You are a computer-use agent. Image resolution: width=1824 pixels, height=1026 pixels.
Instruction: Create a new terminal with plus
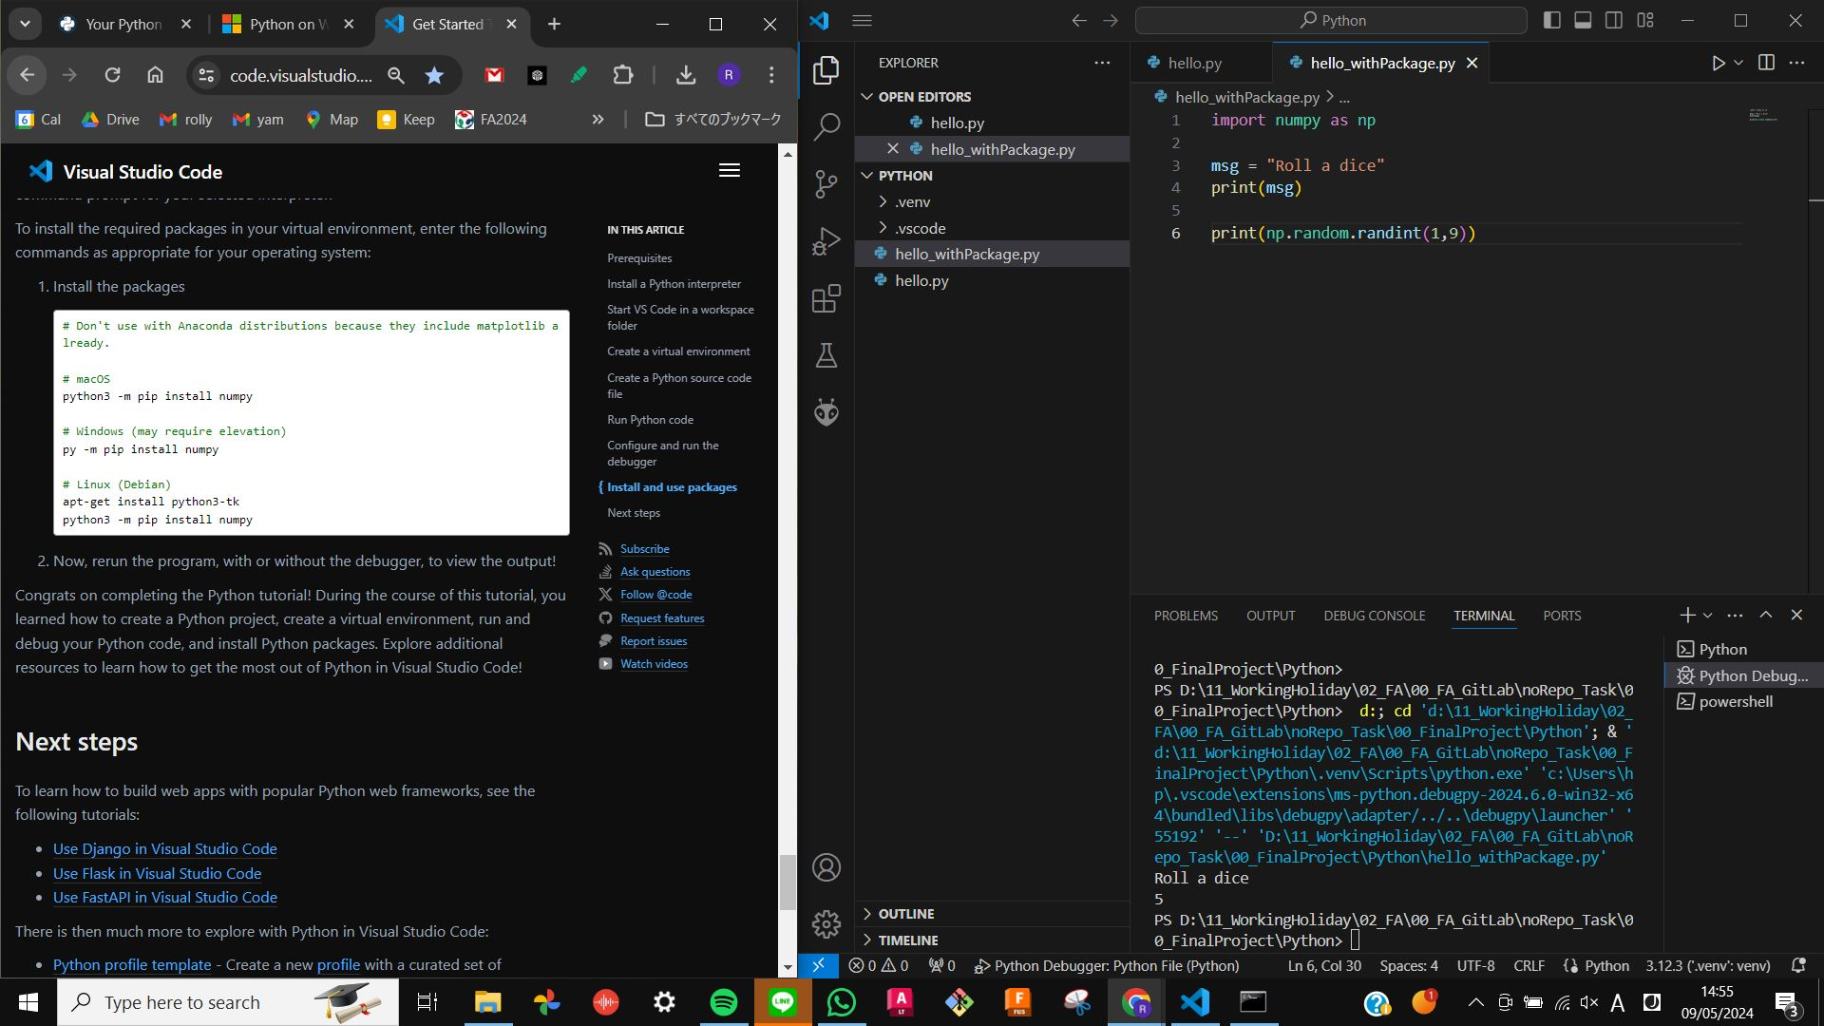[1688, 616]
